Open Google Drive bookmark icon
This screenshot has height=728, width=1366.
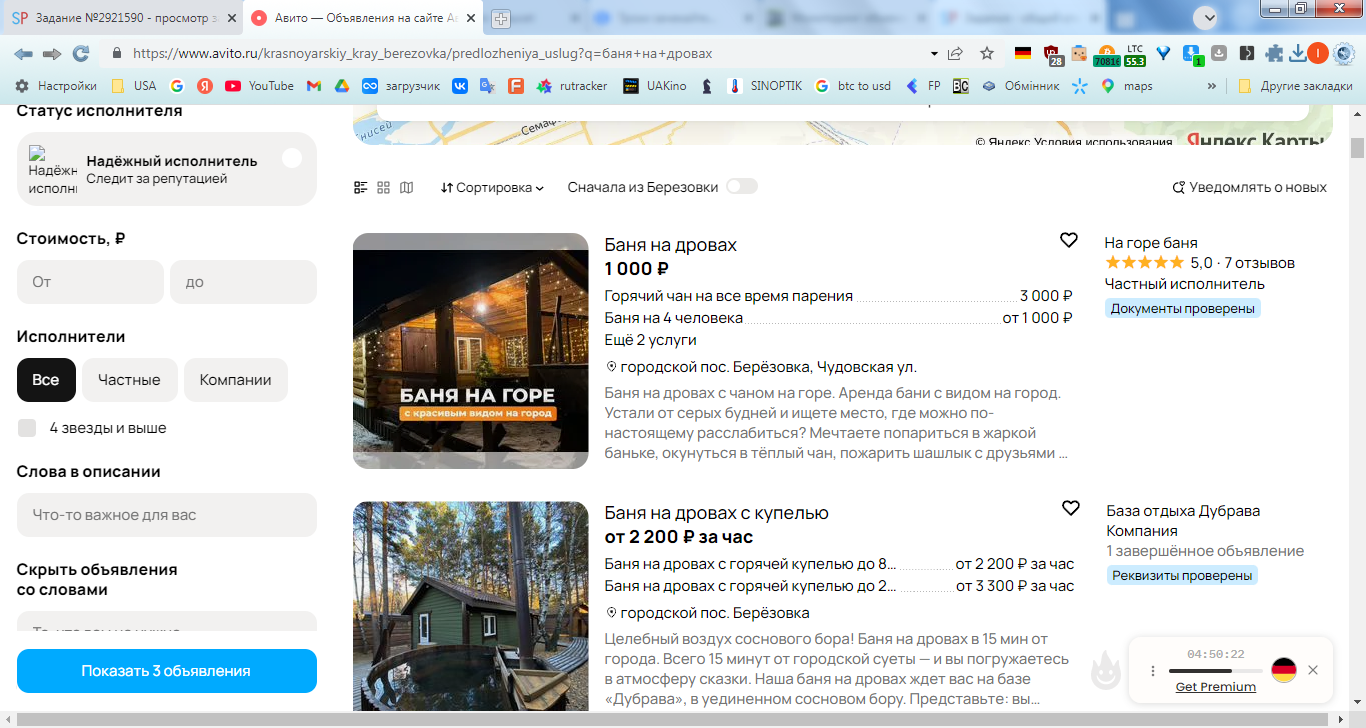(x=341, y=86)
